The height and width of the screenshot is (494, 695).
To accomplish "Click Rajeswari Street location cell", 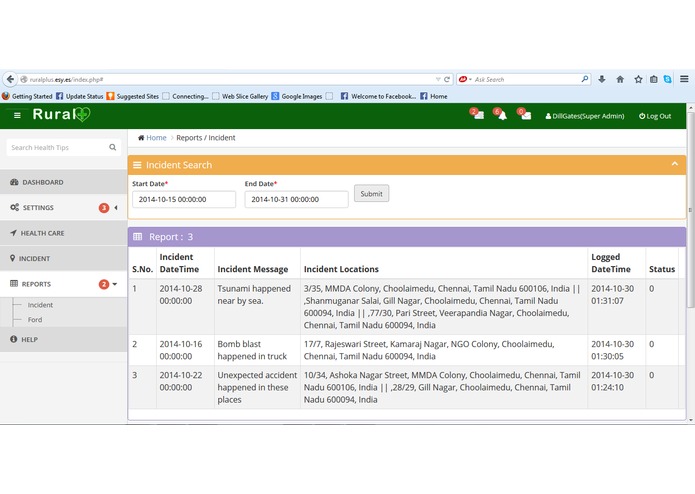I will point(444,350).
